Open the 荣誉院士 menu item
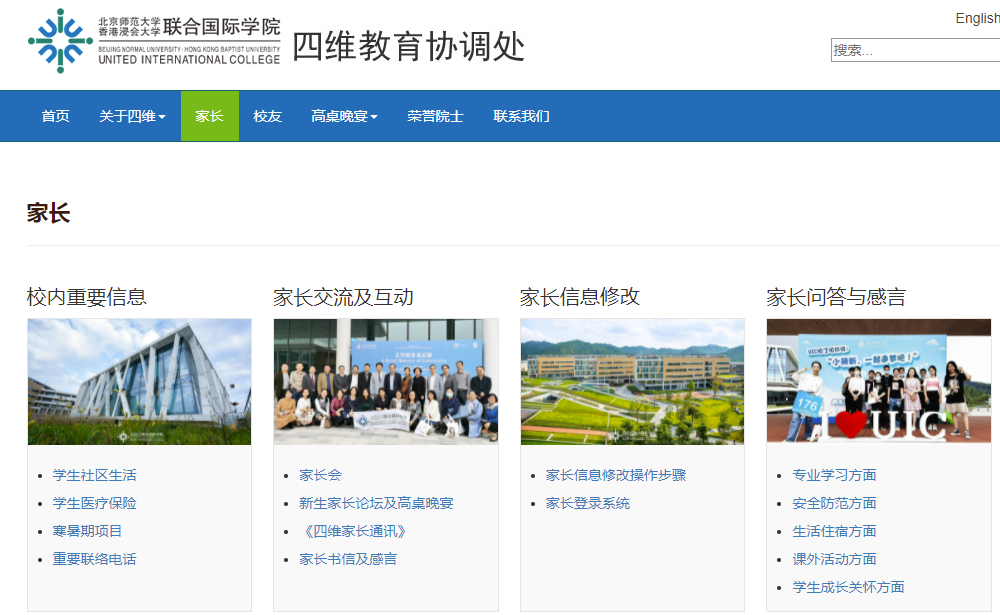Screen dimensions: 1000x615 click(435, 116)
